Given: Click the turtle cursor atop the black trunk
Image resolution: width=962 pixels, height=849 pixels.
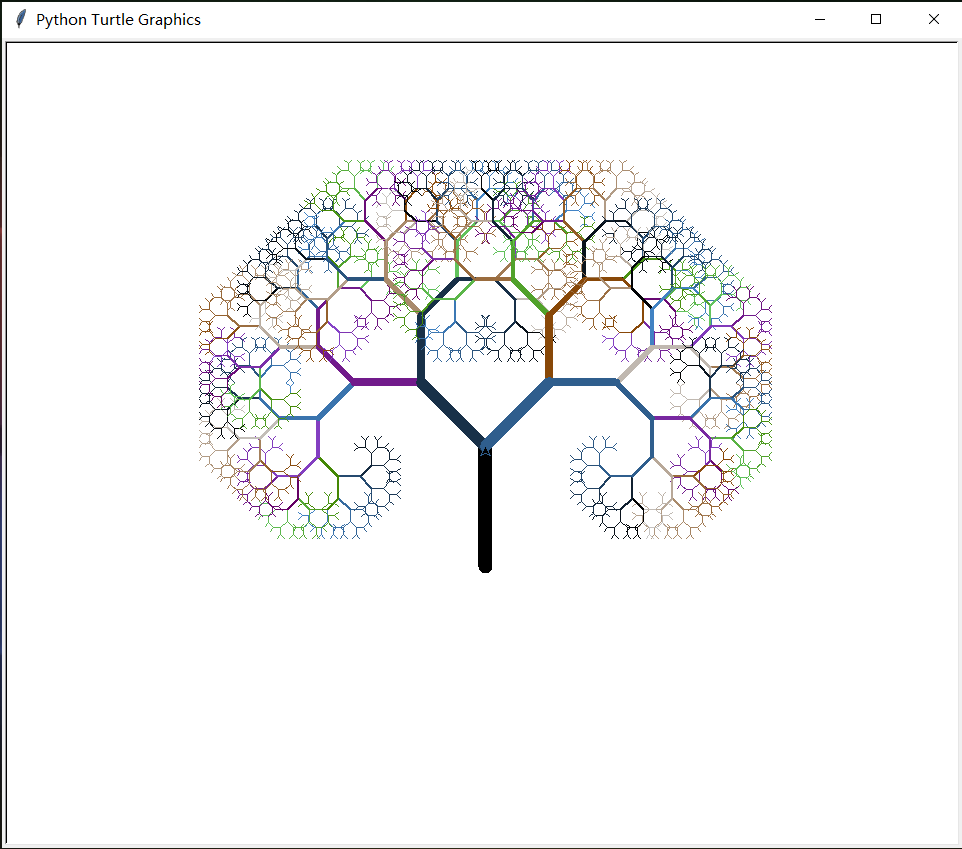Looking at the screenshot, I should [485, 451].
